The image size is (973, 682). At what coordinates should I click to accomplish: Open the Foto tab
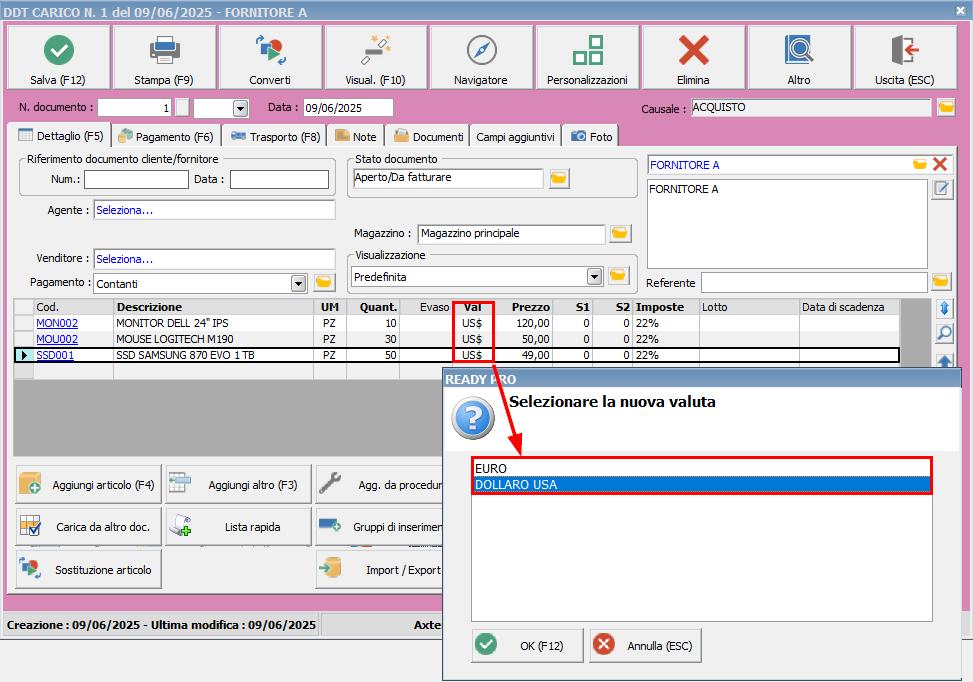coord(591,137)
